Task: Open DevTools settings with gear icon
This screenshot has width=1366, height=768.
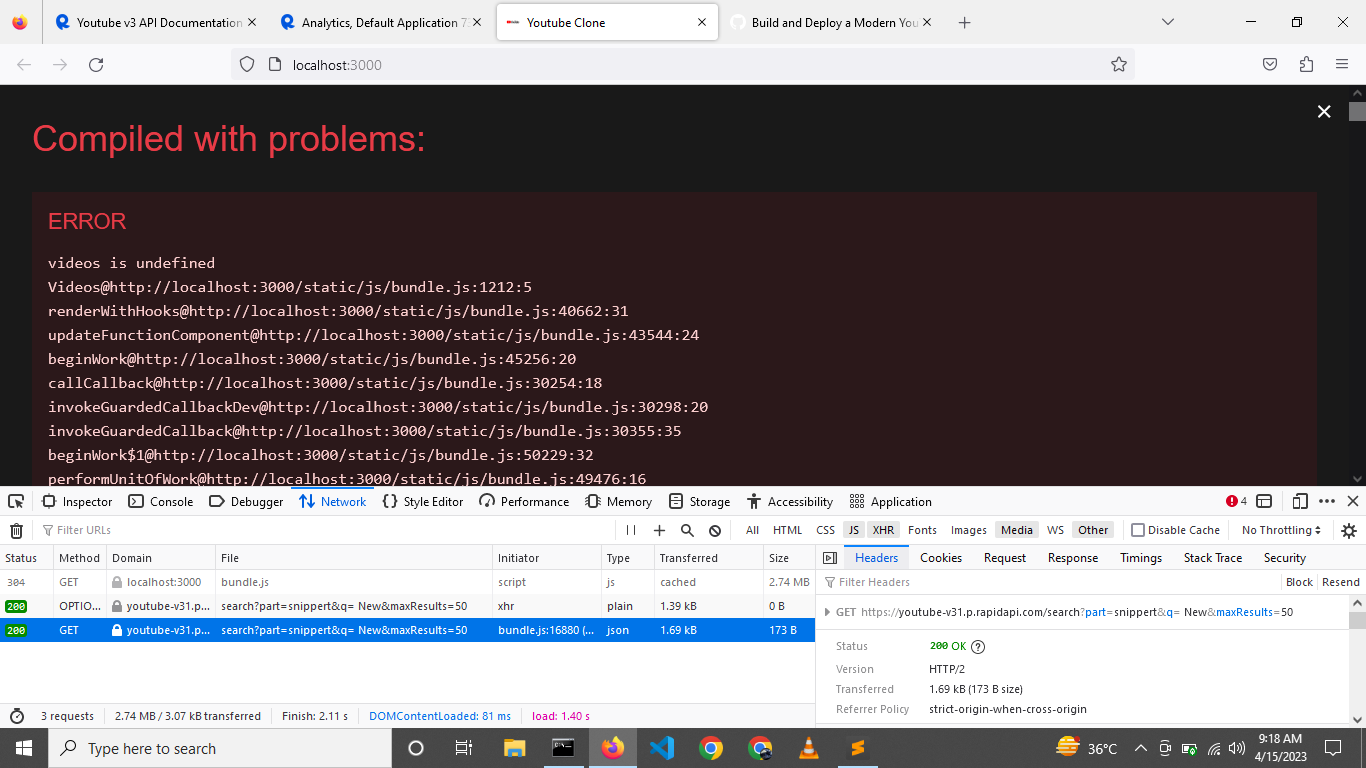Action: [1348, 530]
